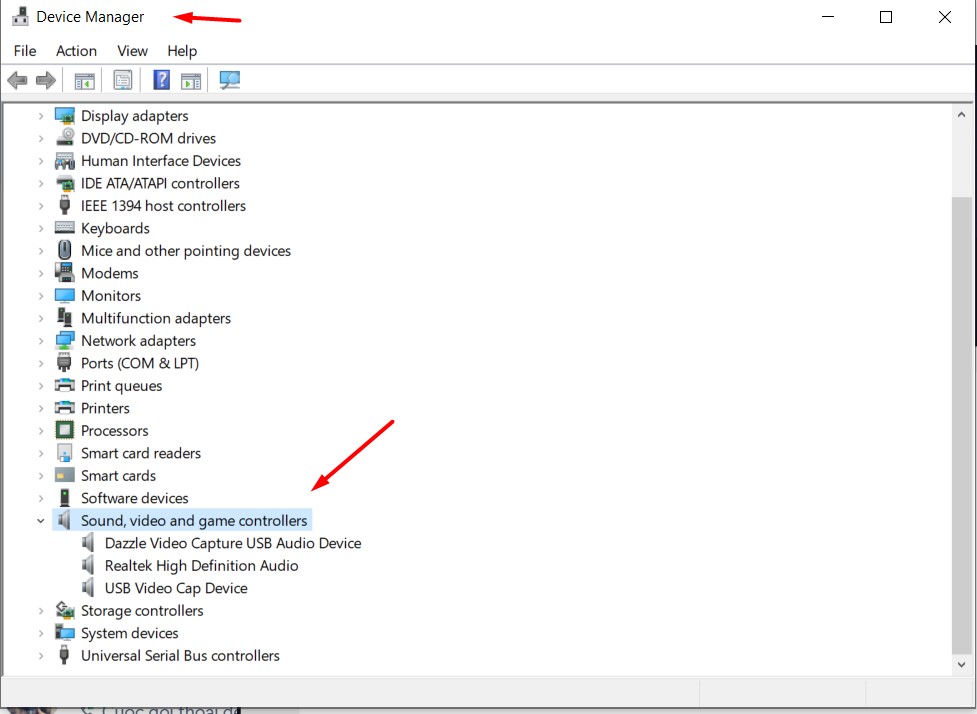Click the Print queues printer icon

point(65,386)
